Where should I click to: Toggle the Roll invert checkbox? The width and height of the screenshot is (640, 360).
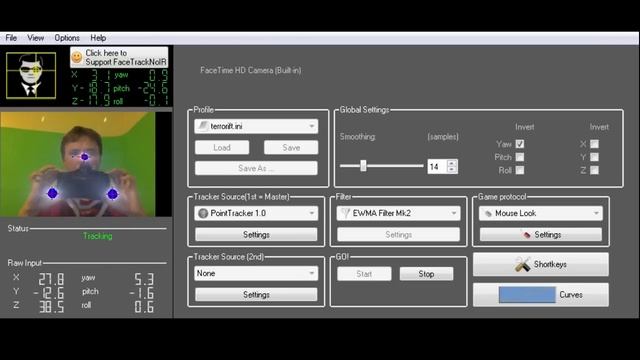click(x=520, y=170)
